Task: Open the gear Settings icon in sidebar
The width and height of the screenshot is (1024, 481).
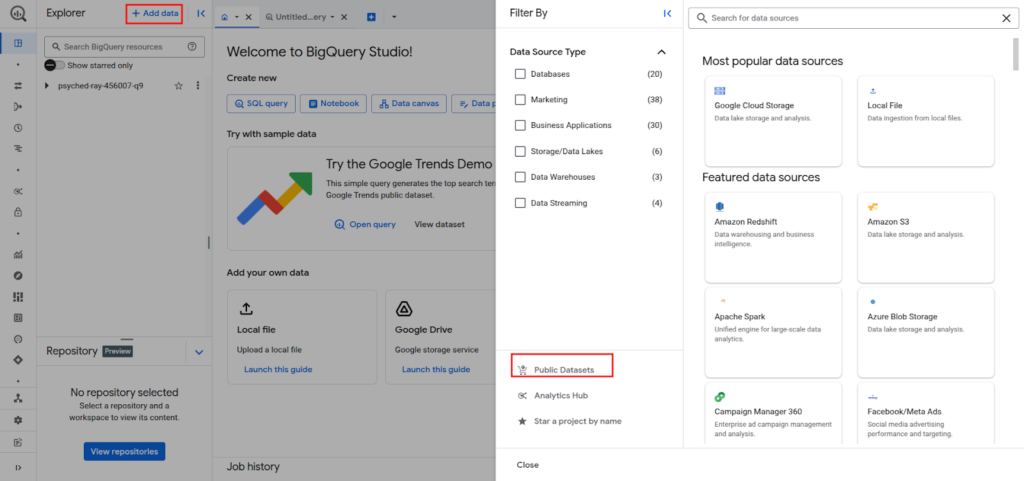Action: [x=18, y=420]
